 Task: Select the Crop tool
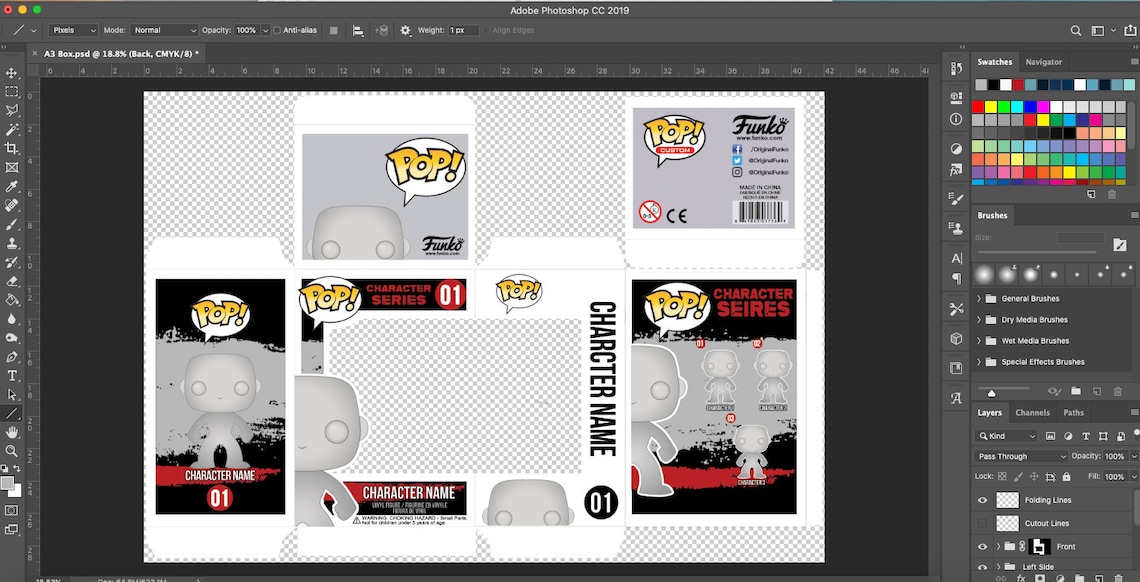click(x=12, y=146)
